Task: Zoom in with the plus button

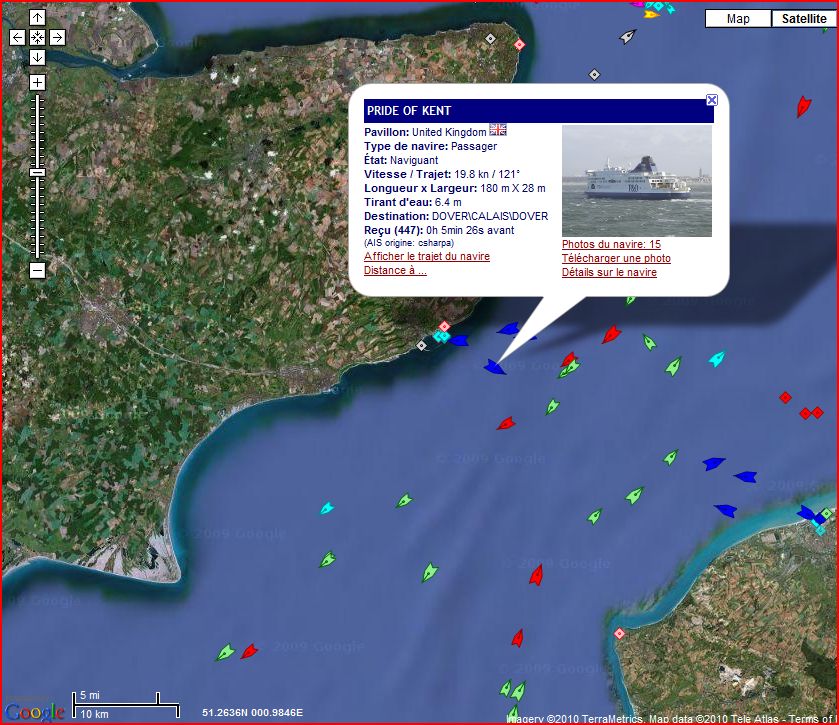Action: coord(37,82)
